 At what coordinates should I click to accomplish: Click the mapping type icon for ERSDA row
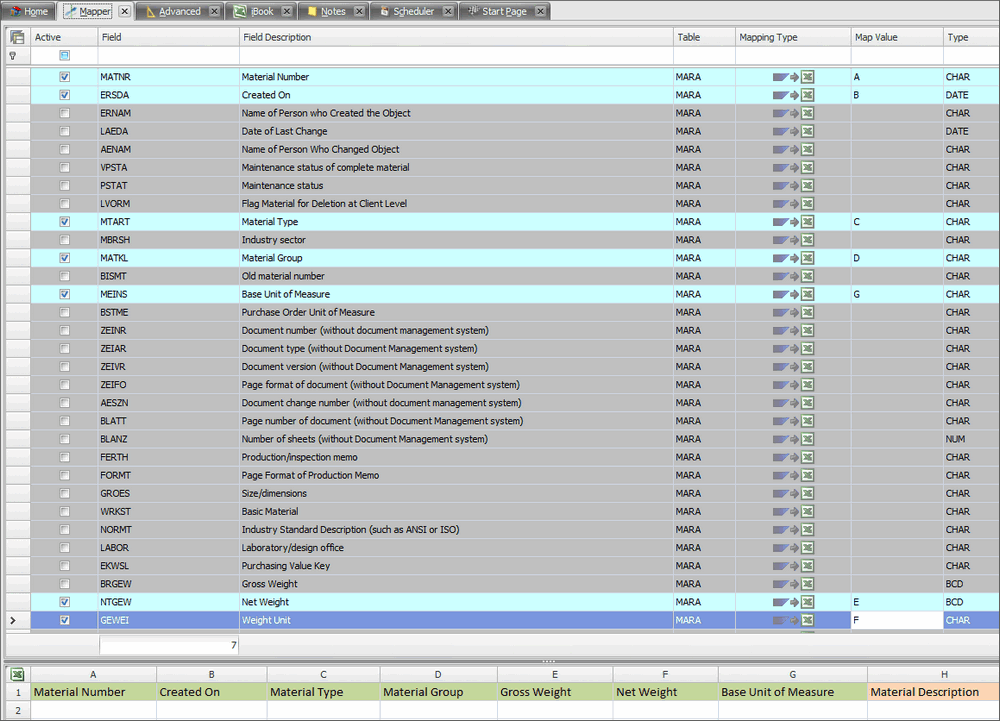pyautogui.click(x=785, y=95)
